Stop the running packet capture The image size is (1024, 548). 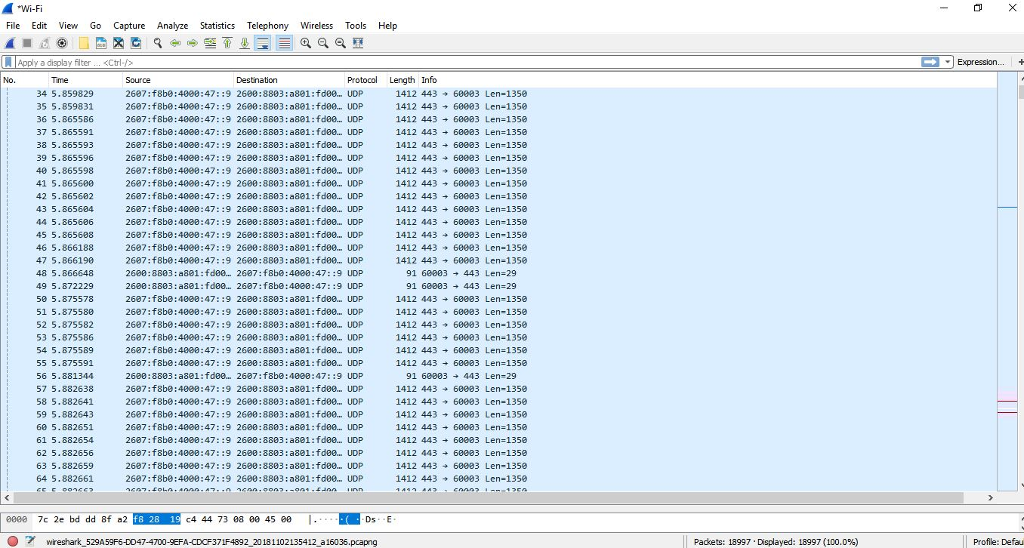(x=27, y=43)
